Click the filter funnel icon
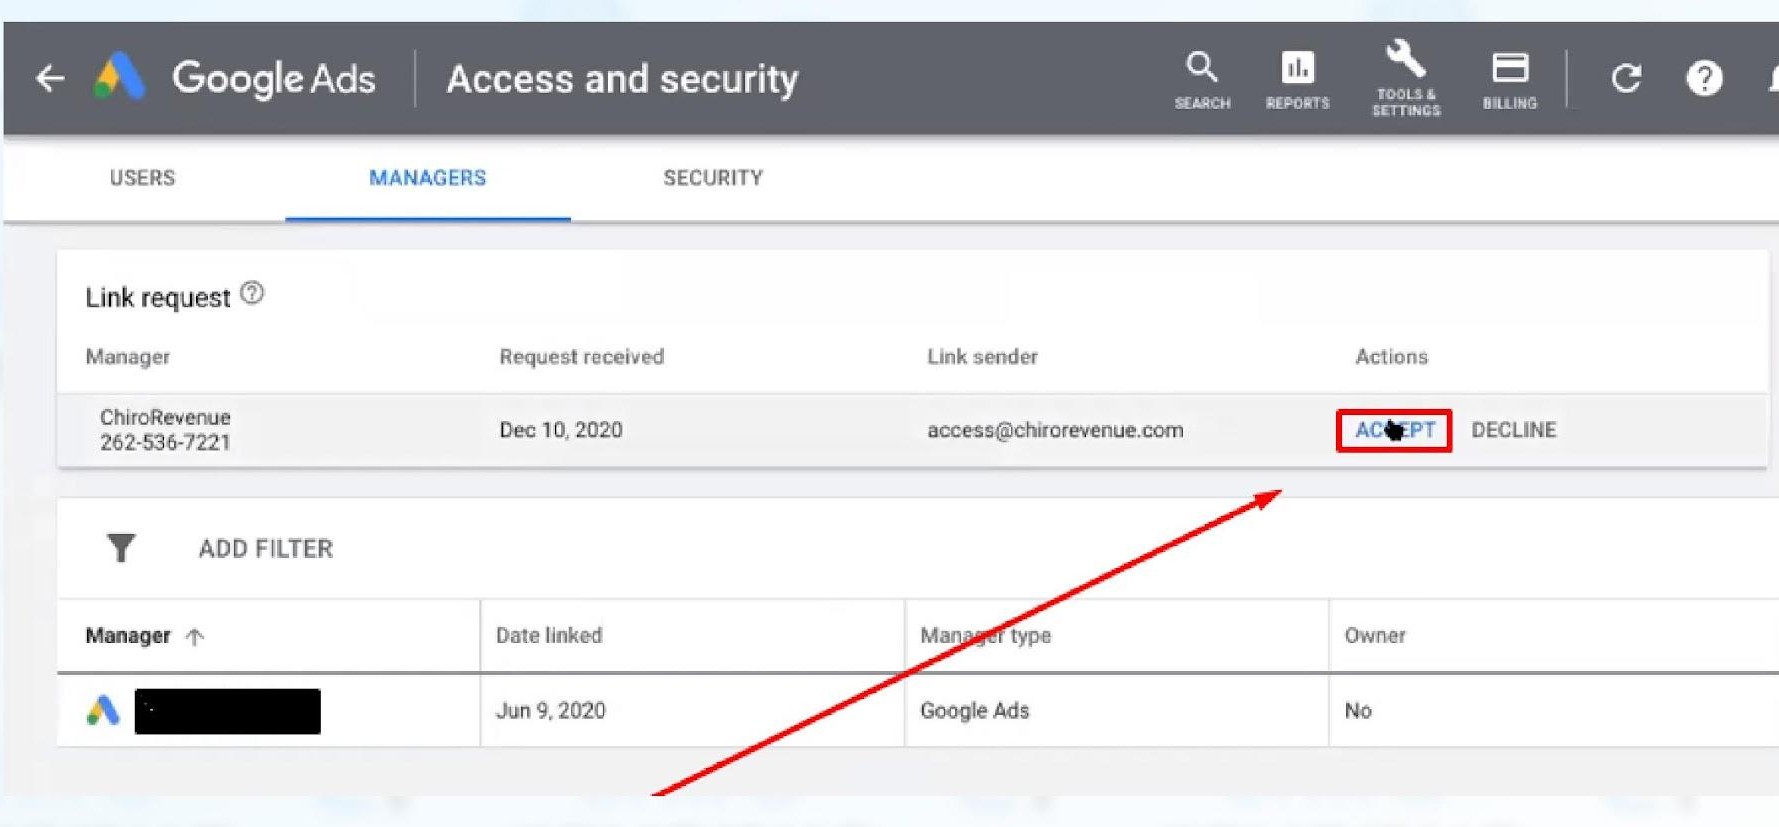The image size is (1779, 827). [121, 548]
